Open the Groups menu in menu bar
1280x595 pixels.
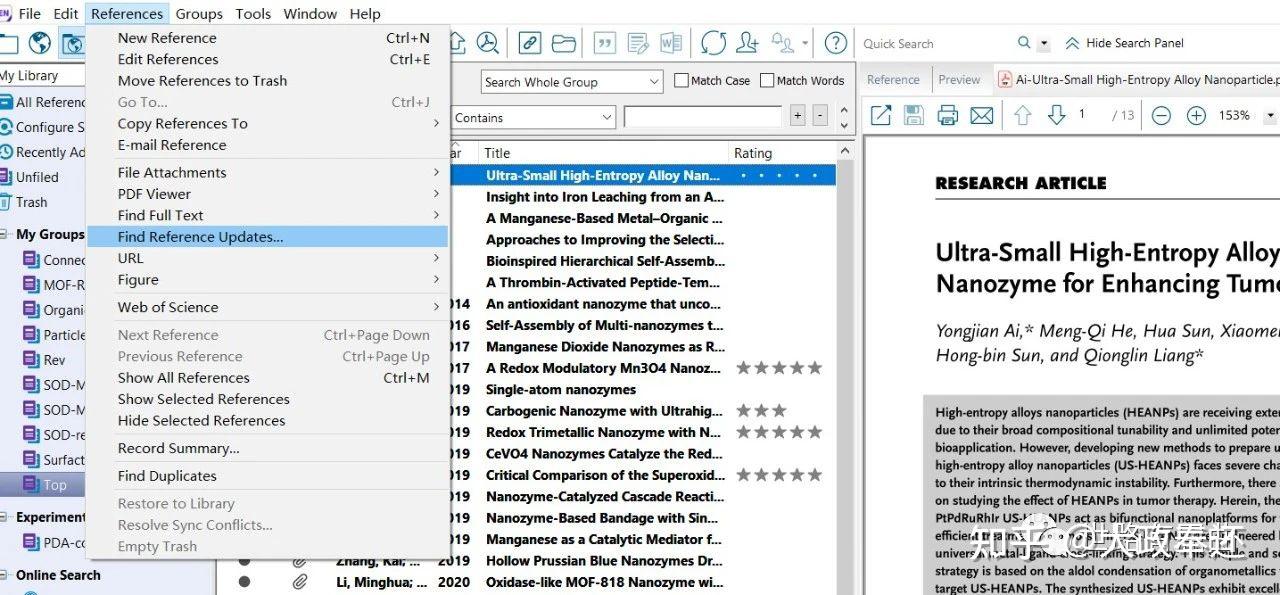pyautogui.click(x=199, y=13)
